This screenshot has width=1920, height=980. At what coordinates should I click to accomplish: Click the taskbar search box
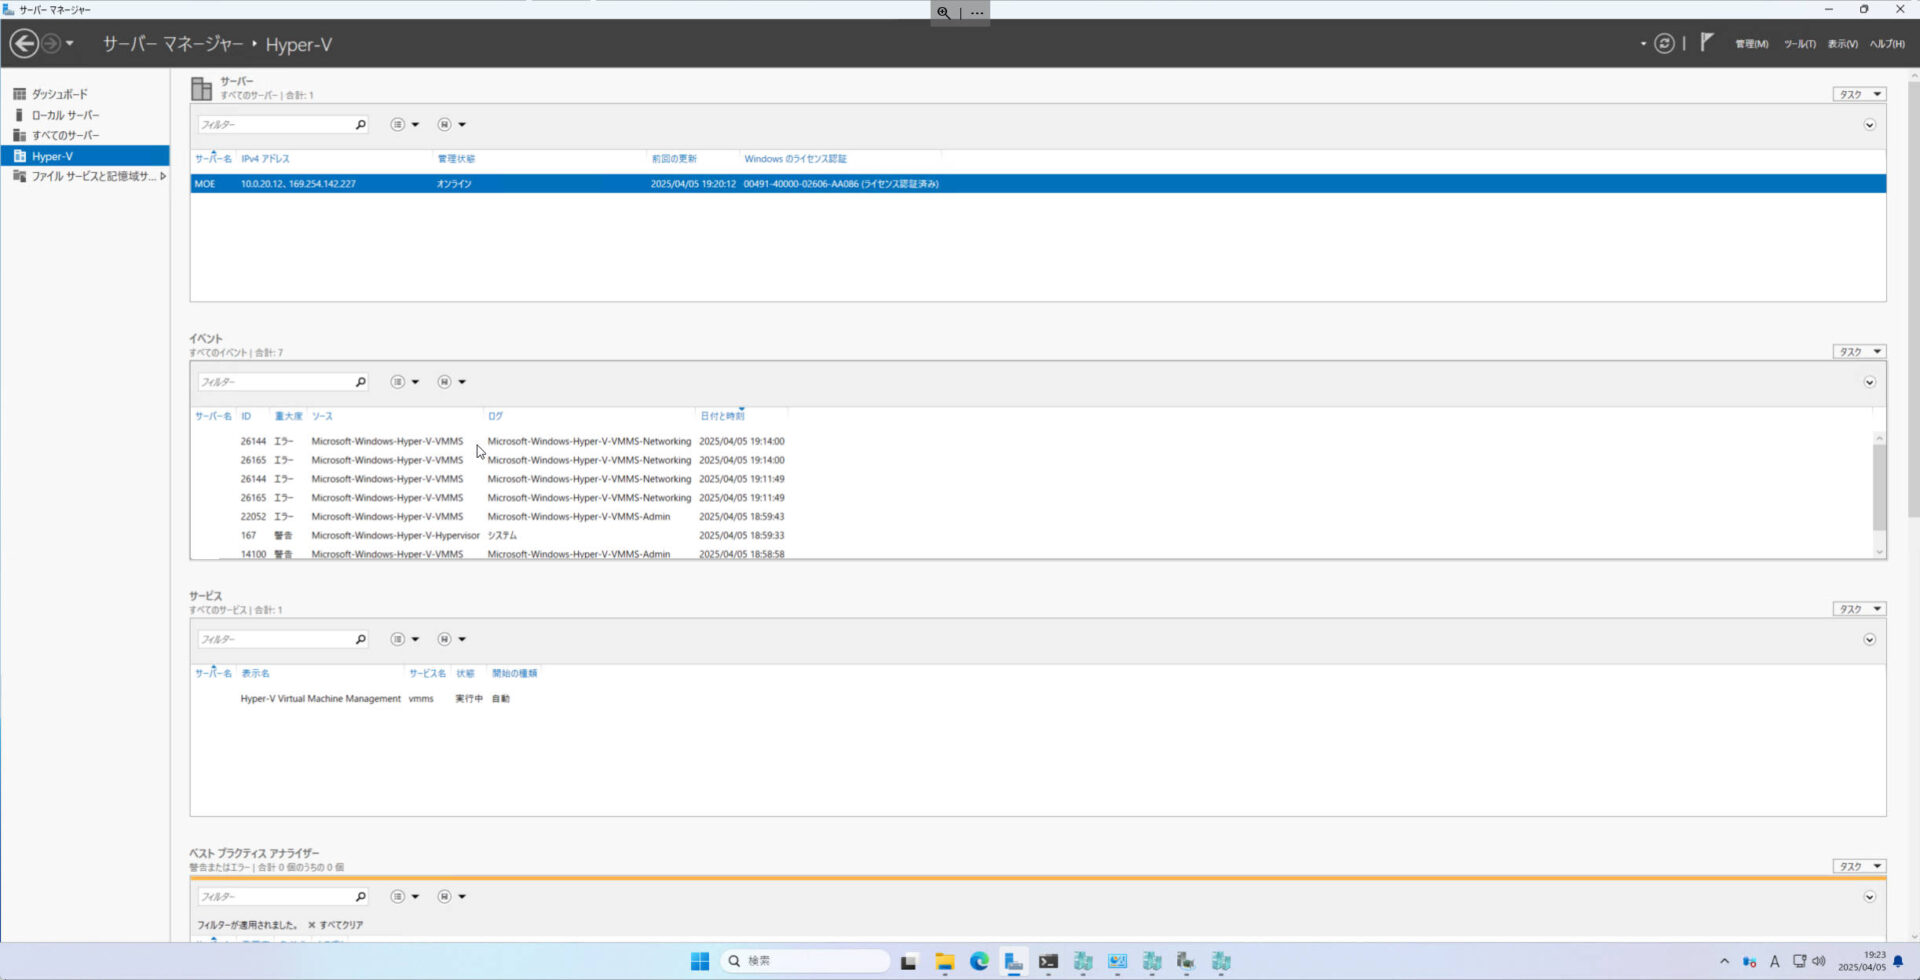pyautogui.click(x=805, y=961)
